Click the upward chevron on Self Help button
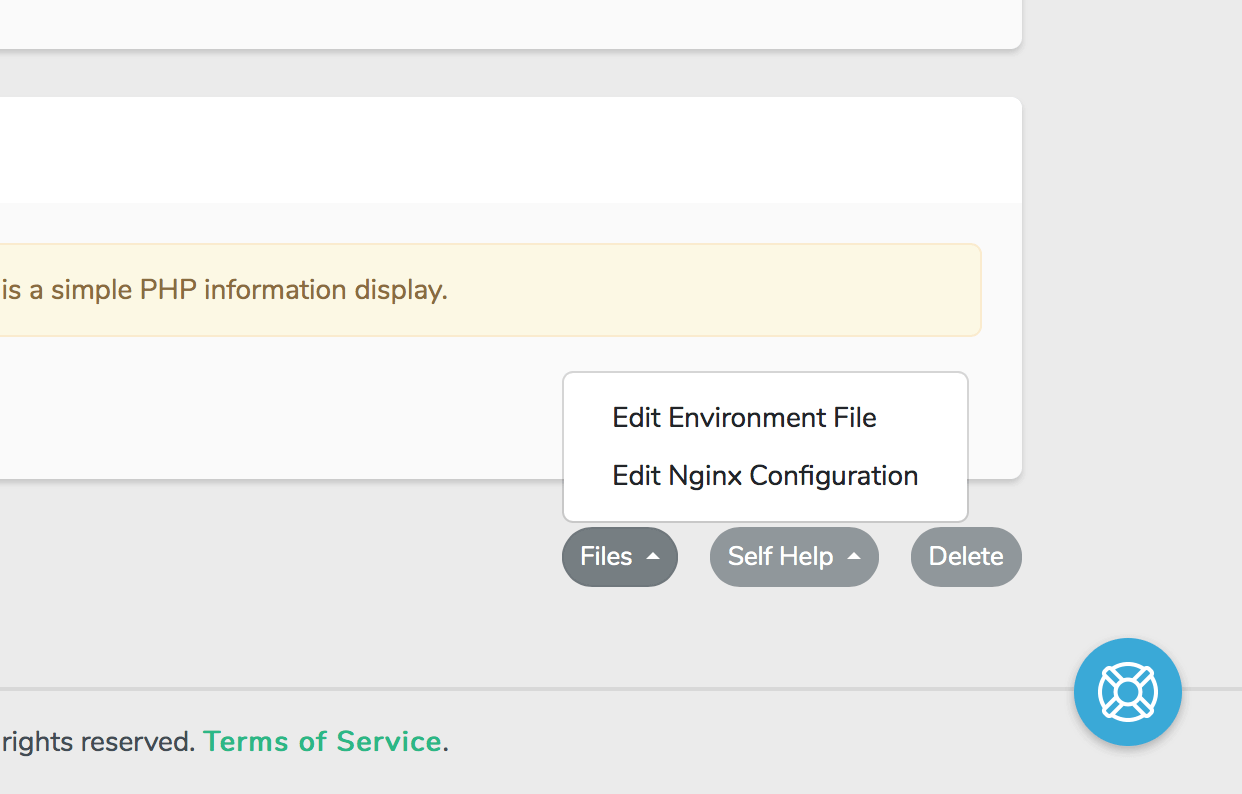Screen dimensions: 1242x794 click(856, 556)
